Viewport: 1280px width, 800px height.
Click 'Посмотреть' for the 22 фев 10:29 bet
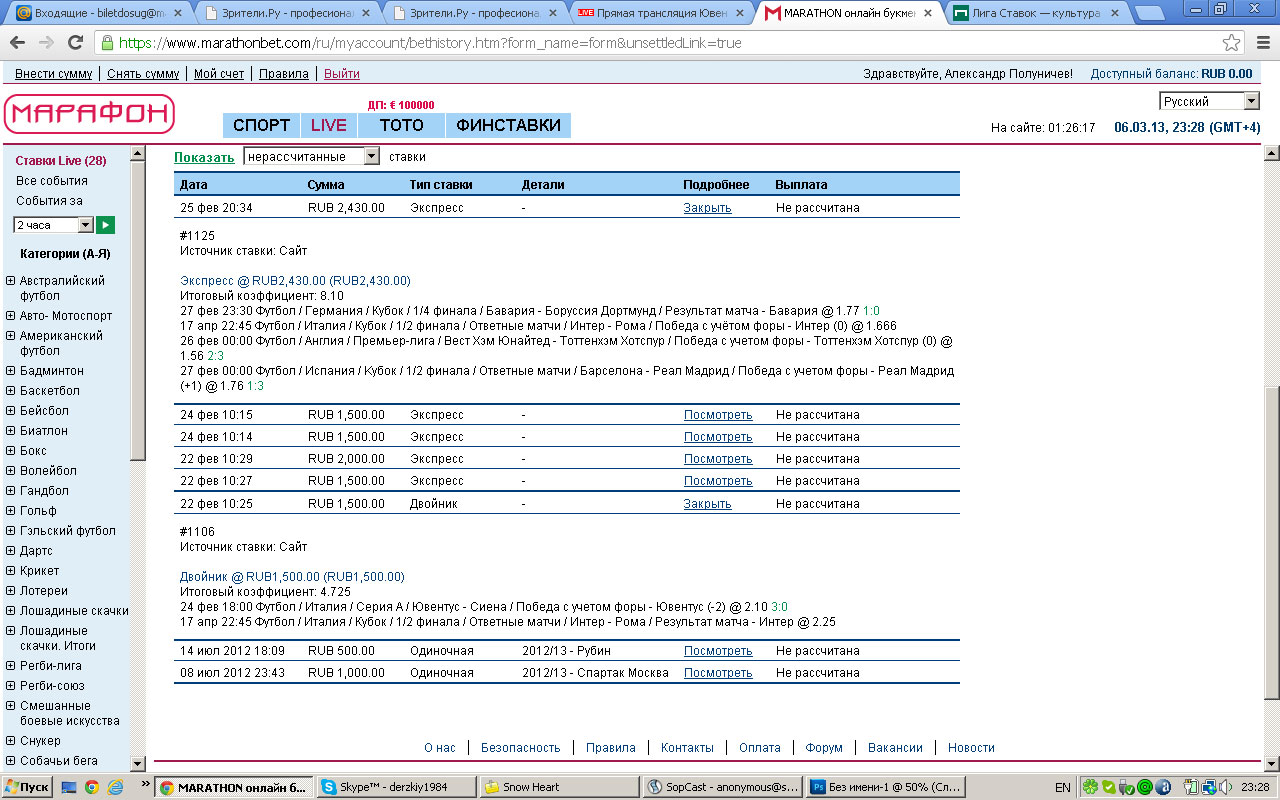(718, 459)
